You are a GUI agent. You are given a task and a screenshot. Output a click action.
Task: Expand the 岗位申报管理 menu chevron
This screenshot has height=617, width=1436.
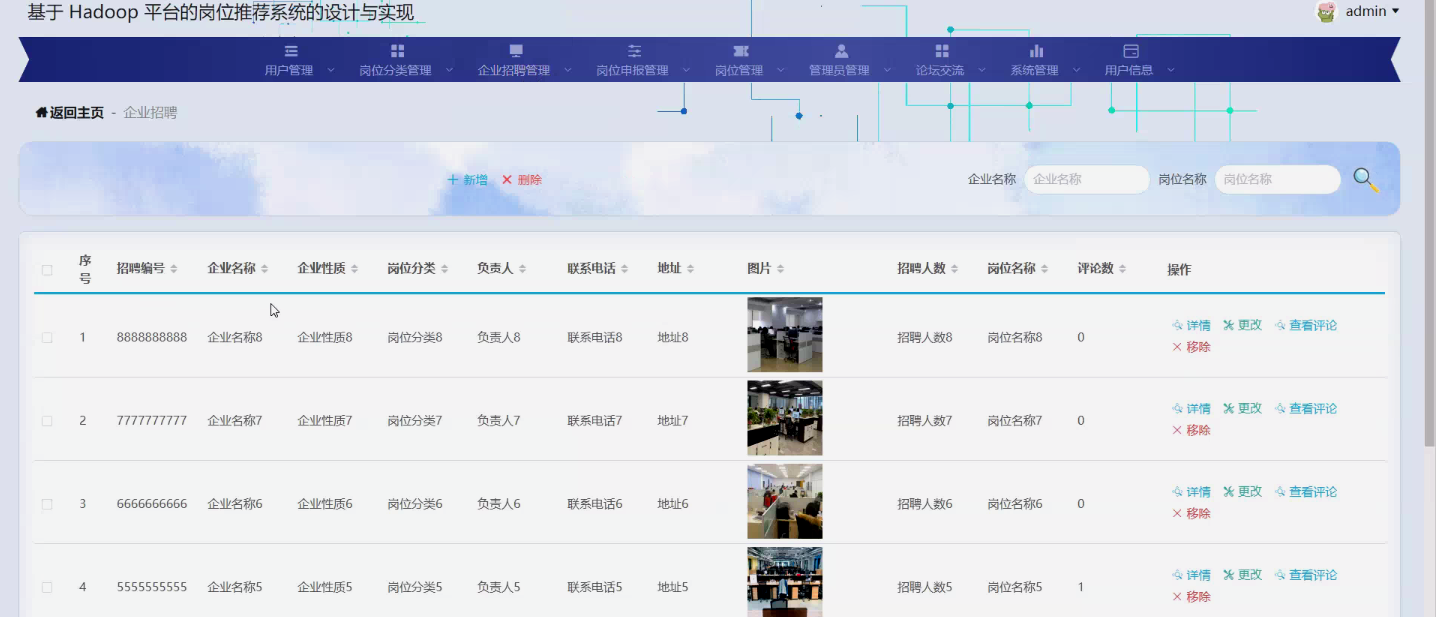684,70
